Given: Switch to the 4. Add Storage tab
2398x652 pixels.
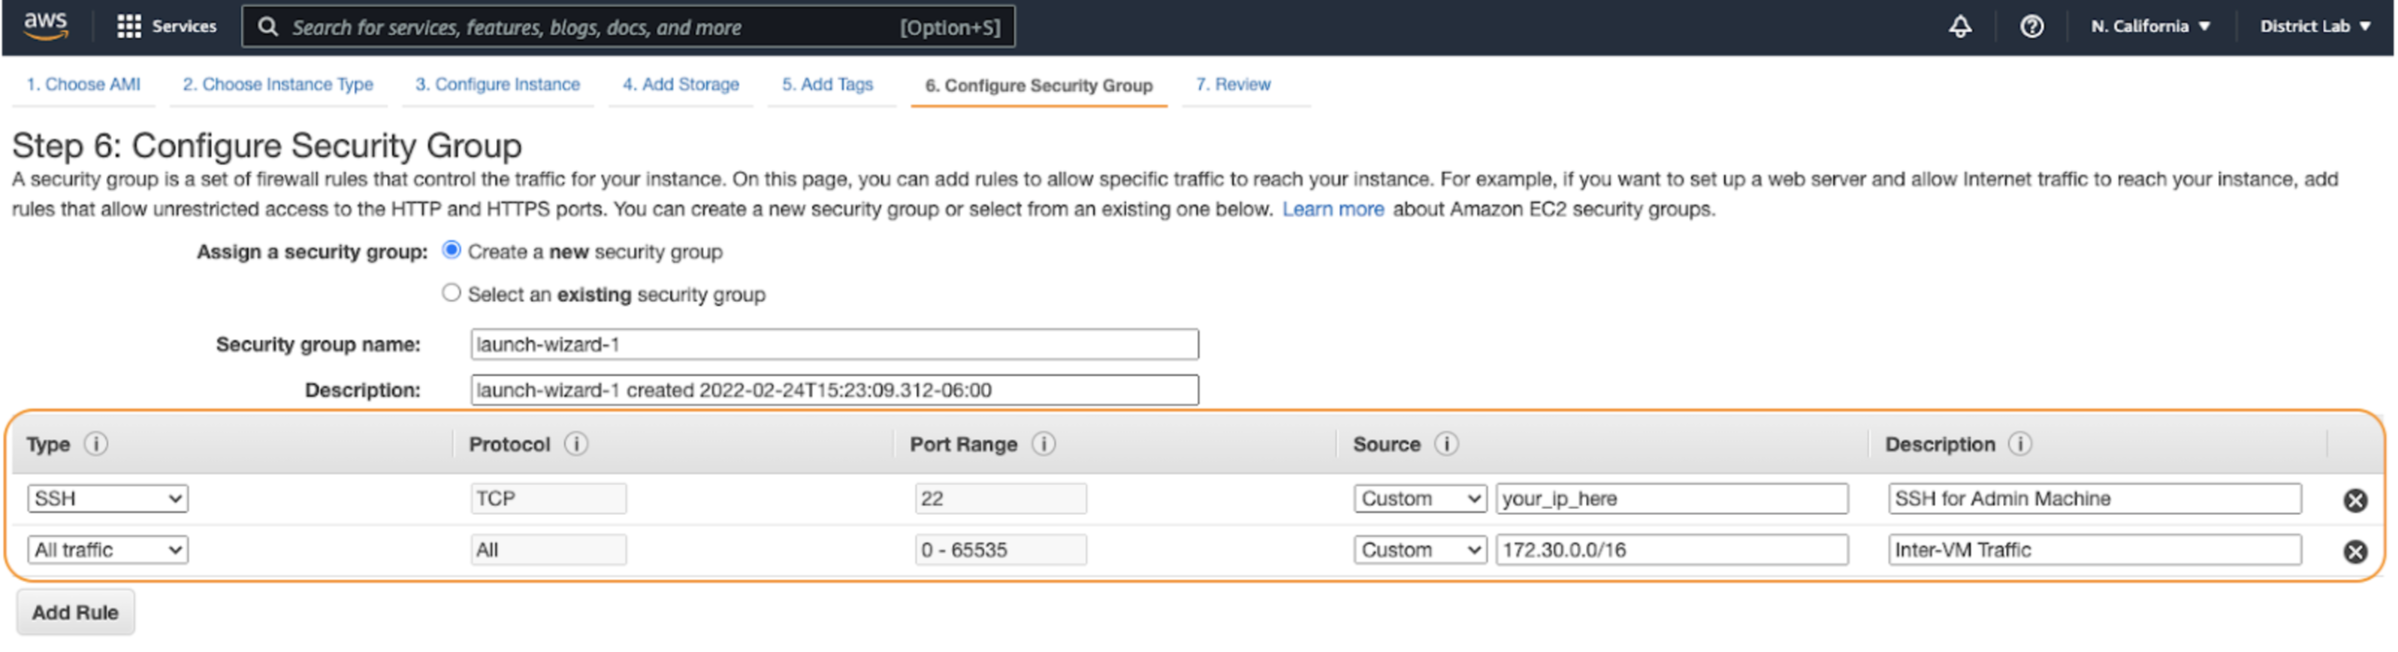Looking at the screenshot, I should 680,85.
